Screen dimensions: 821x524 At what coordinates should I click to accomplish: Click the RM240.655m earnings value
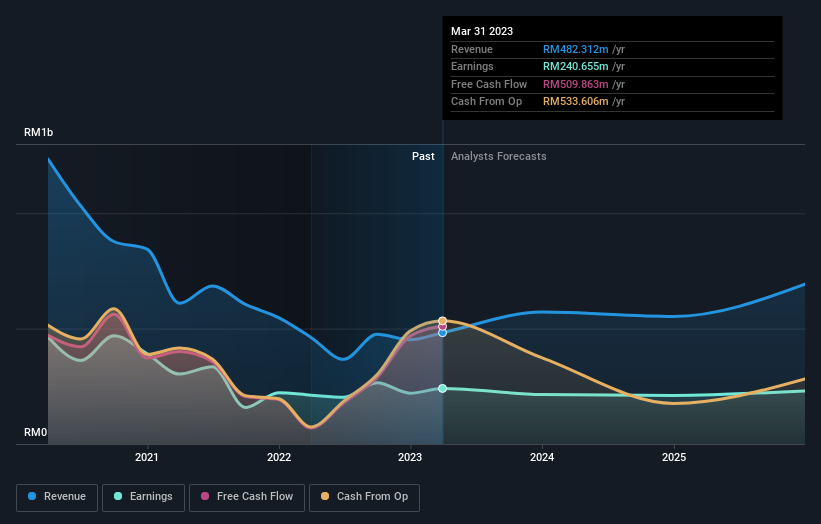[x=575, y=66]
